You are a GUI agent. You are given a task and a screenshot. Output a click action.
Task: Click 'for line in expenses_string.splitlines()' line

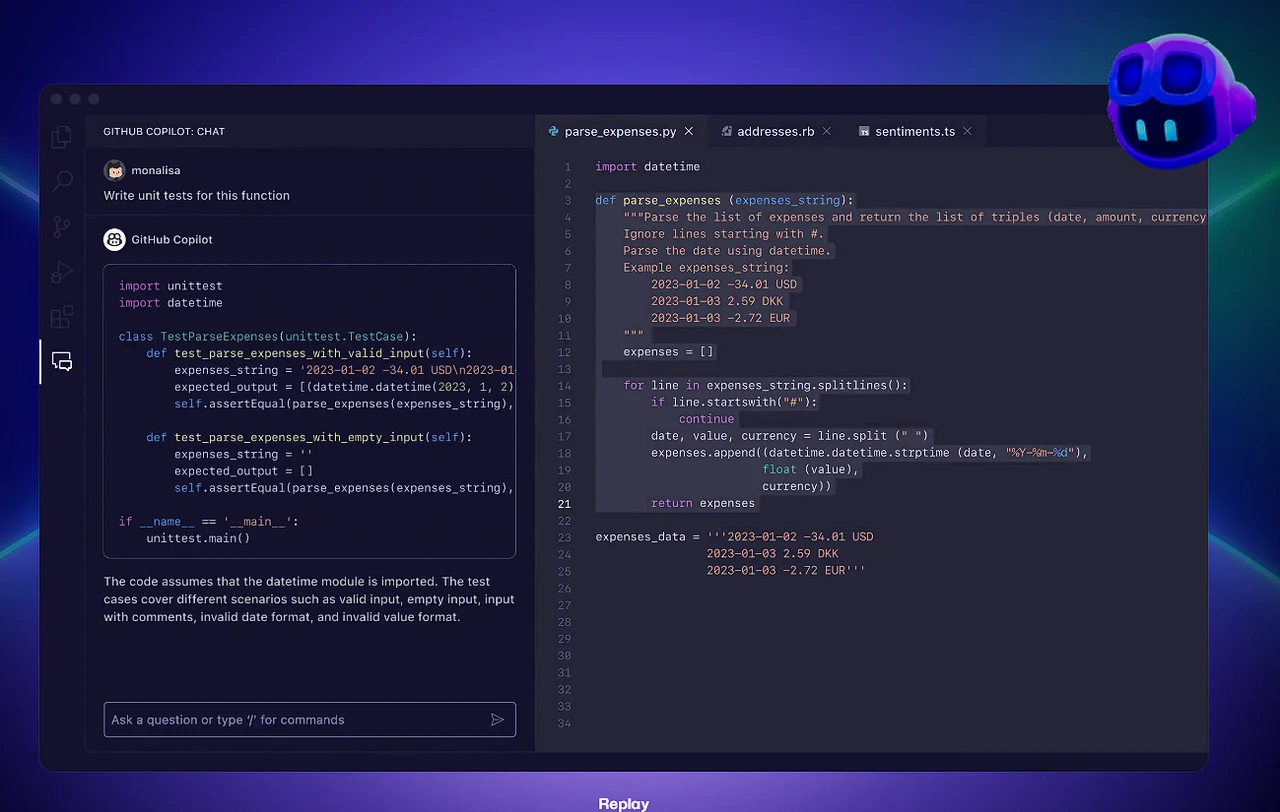click(x=766, y=385)
